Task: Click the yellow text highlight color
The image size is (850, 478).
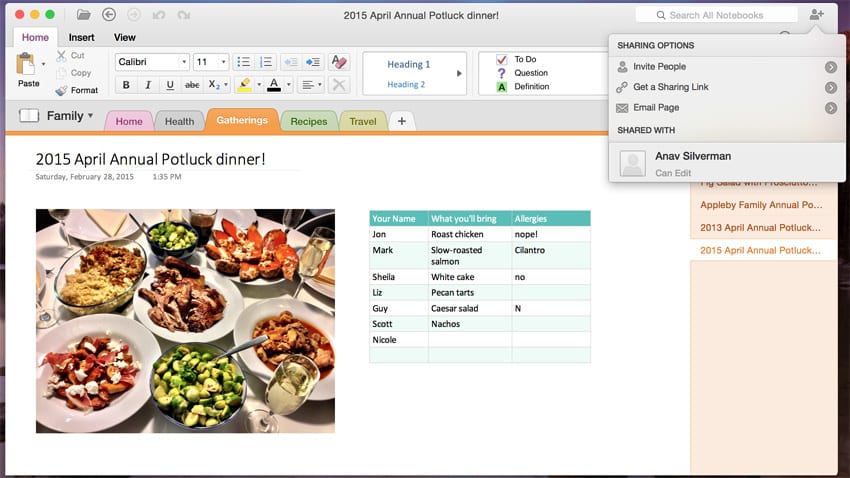Action: click(x=243, y=85)
